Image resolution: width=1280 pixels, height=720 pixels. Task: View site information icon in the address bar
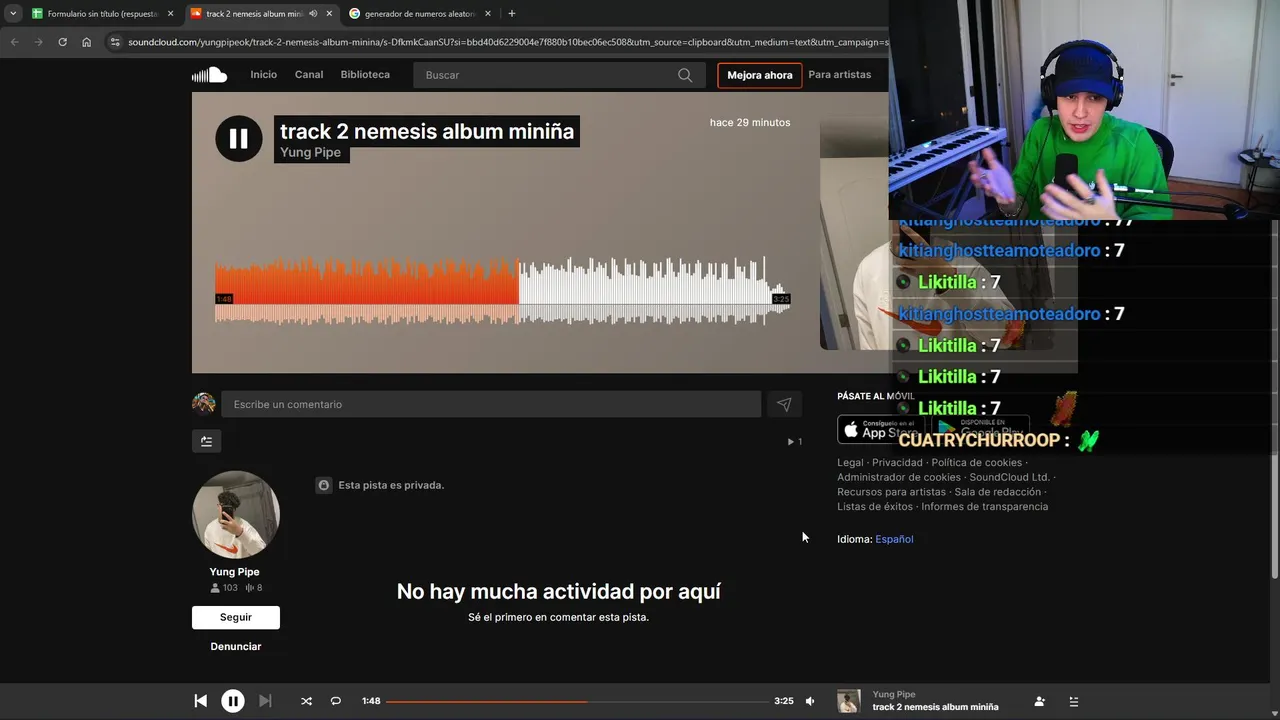tap(115, 42)
